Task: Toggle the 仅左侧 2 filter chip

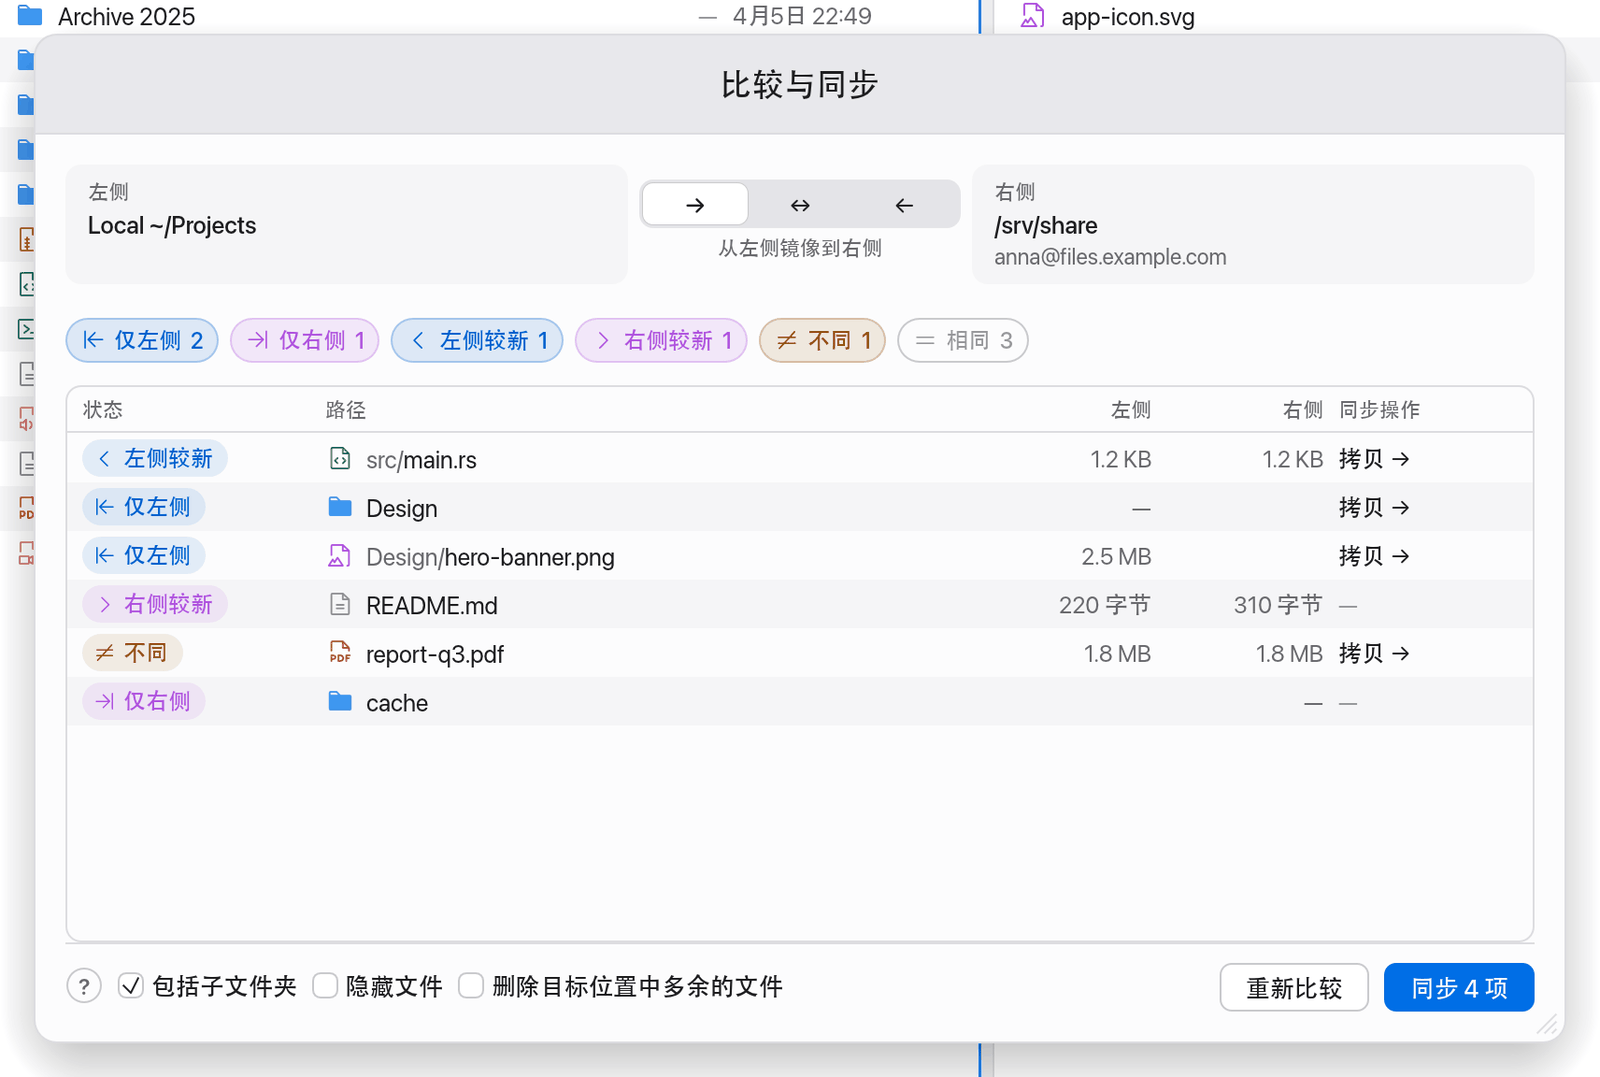Action: (142, 341)
